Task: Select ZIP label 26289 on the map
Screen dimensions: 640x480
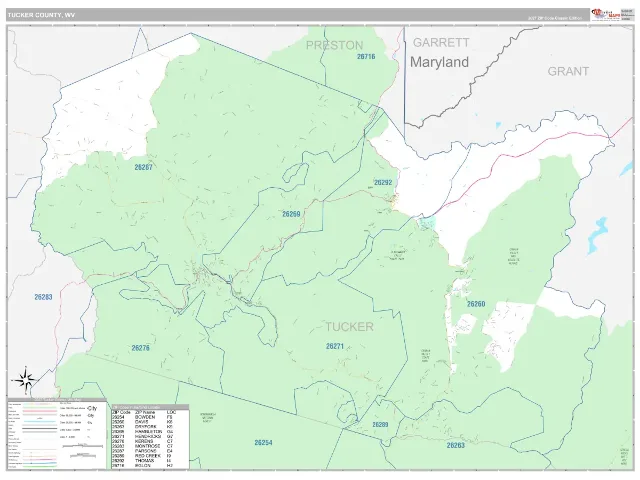Action: (x=380, y=424)
